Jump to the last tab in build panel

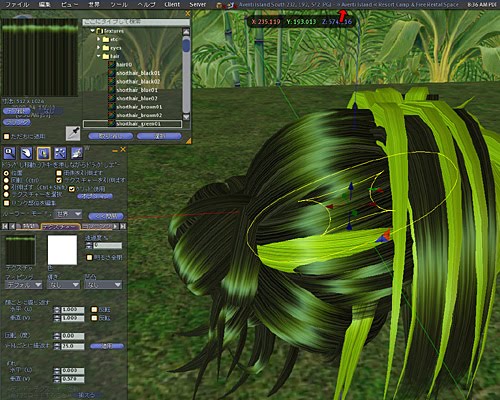click(123, 226)
